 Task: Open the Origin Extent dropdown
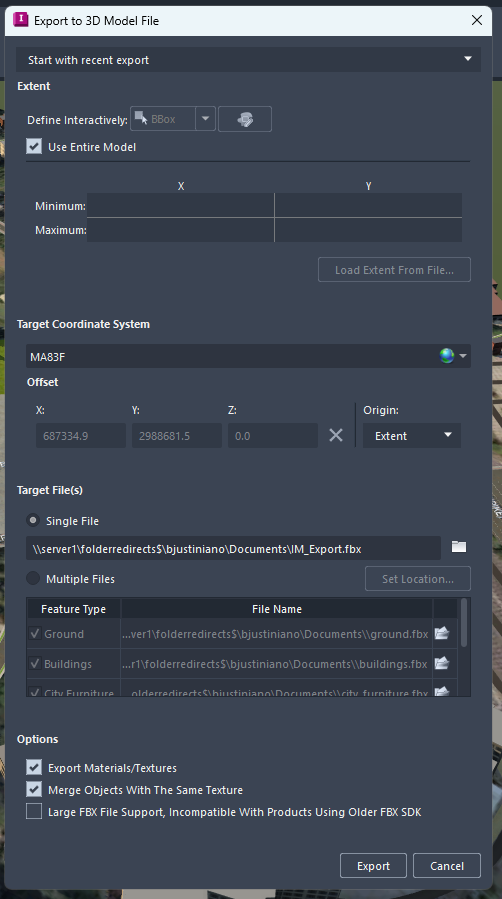(x=411, y=436)
